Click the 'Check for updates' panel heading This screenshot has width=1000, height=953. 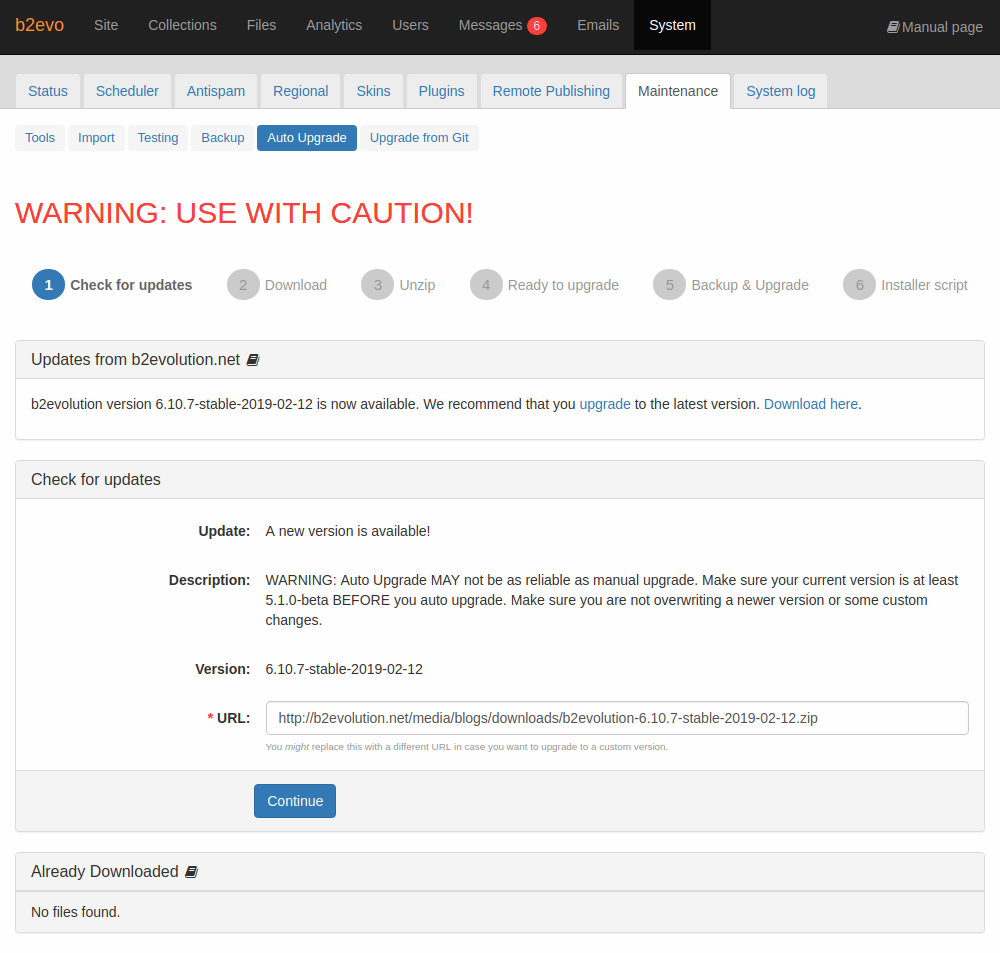point(96,480)
